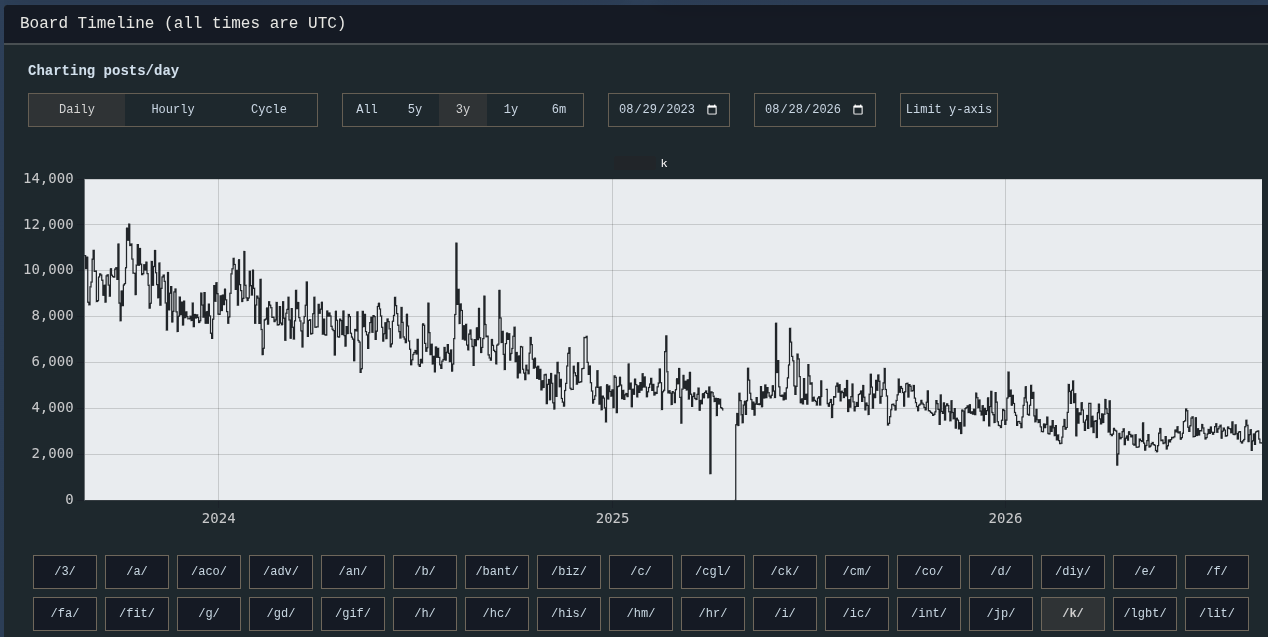Choose the 5y time range

tap(415, 110)
